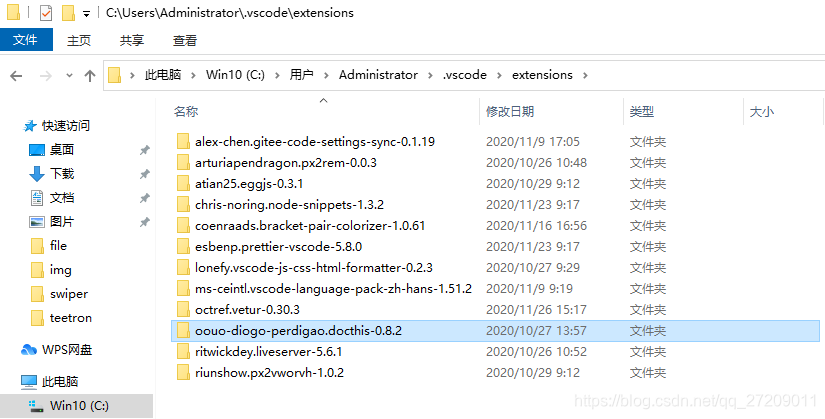Click the folder icon in the address bar

click(x=115, y=75)
